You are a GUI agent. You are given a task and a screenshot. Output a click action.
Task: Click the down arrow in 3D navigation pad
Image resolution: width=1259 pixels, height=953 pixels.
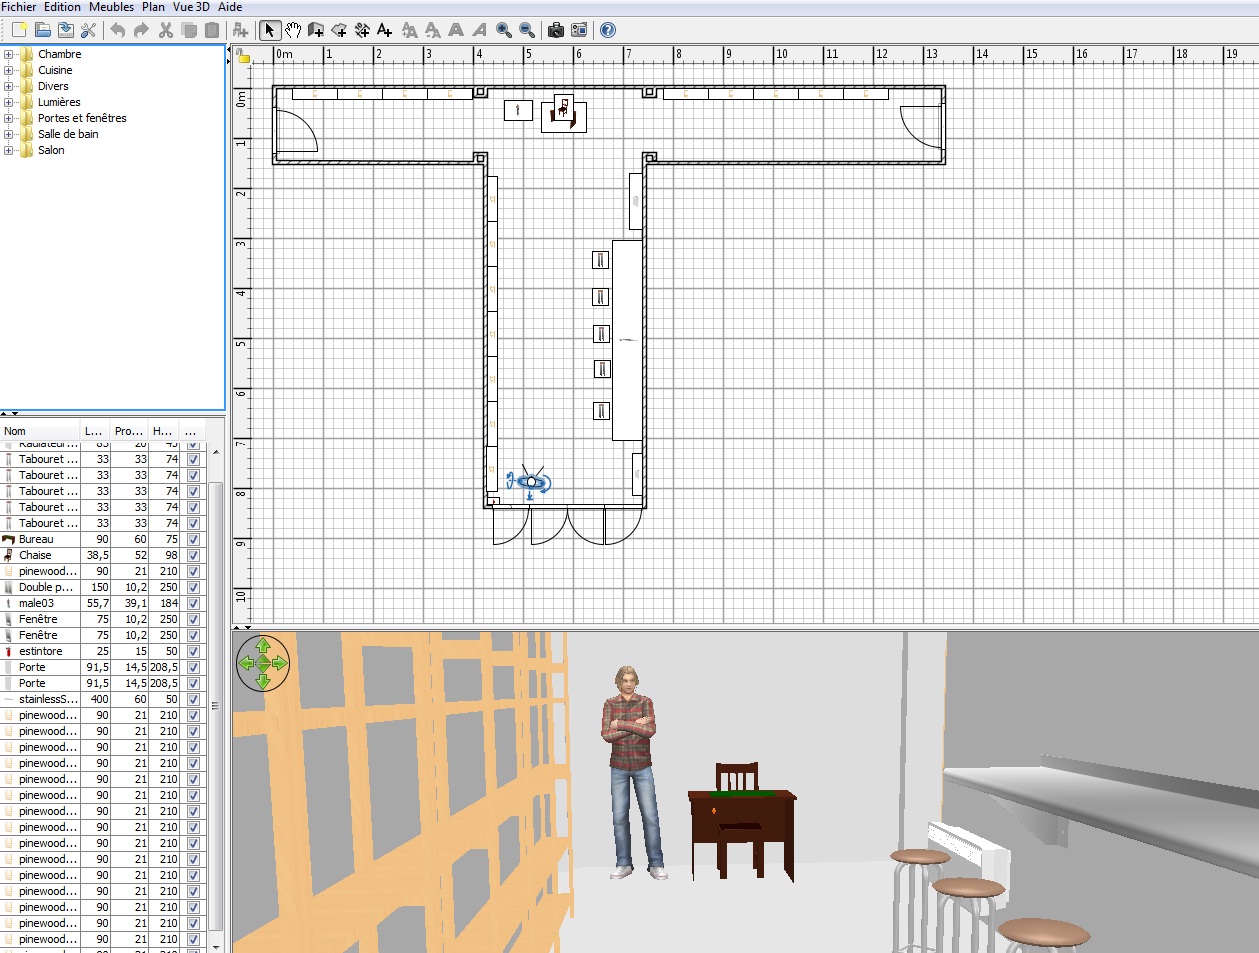point(263,681)
